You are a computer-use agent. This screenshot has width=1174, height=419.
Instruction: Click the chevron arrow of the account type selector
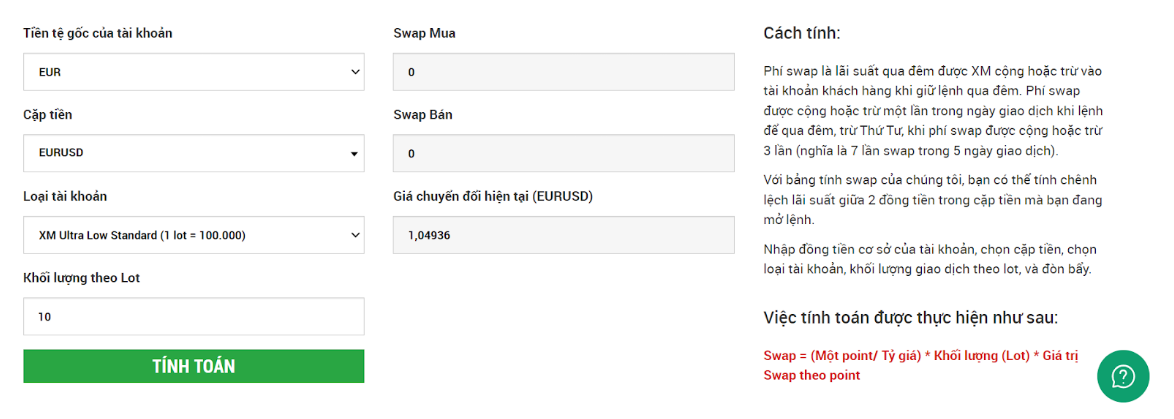point(354,236)
